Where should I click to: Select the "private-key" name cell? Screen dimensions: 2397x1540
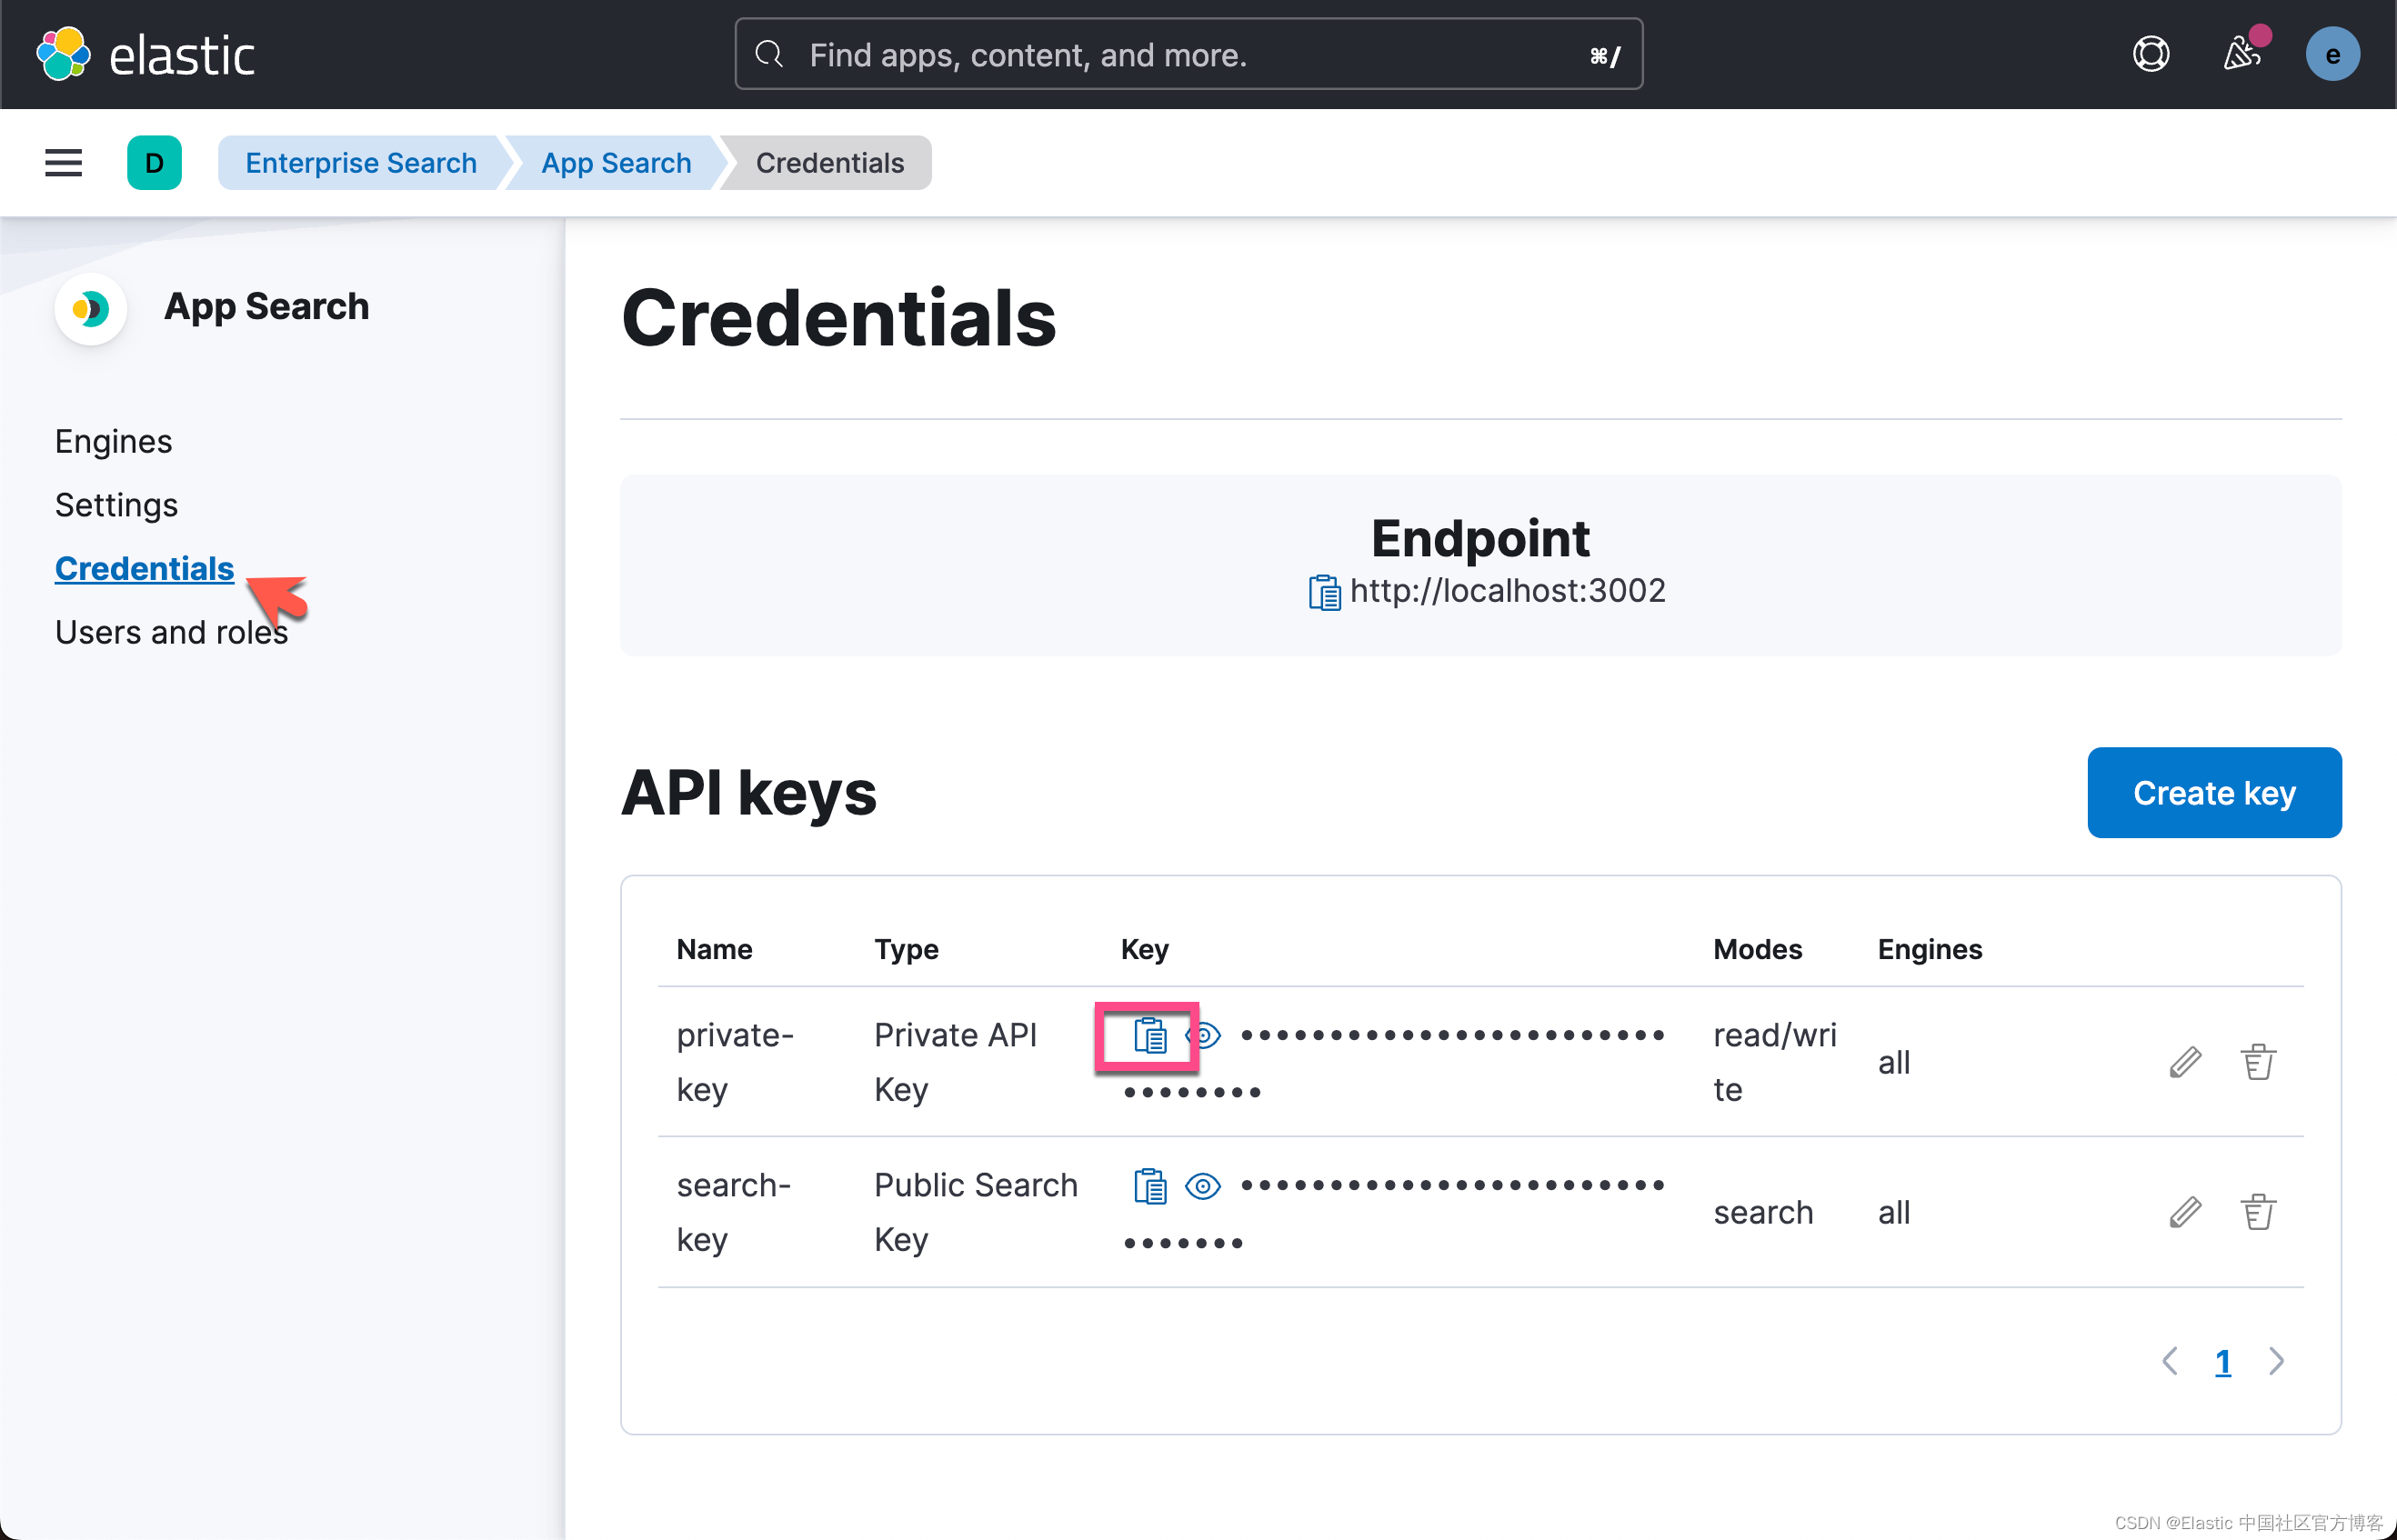(x=735, y=1062)
